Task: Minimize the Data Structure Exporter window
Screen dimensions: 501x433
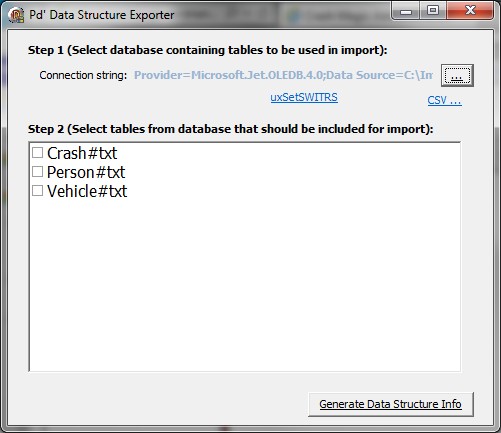Action: pos(405,11)
